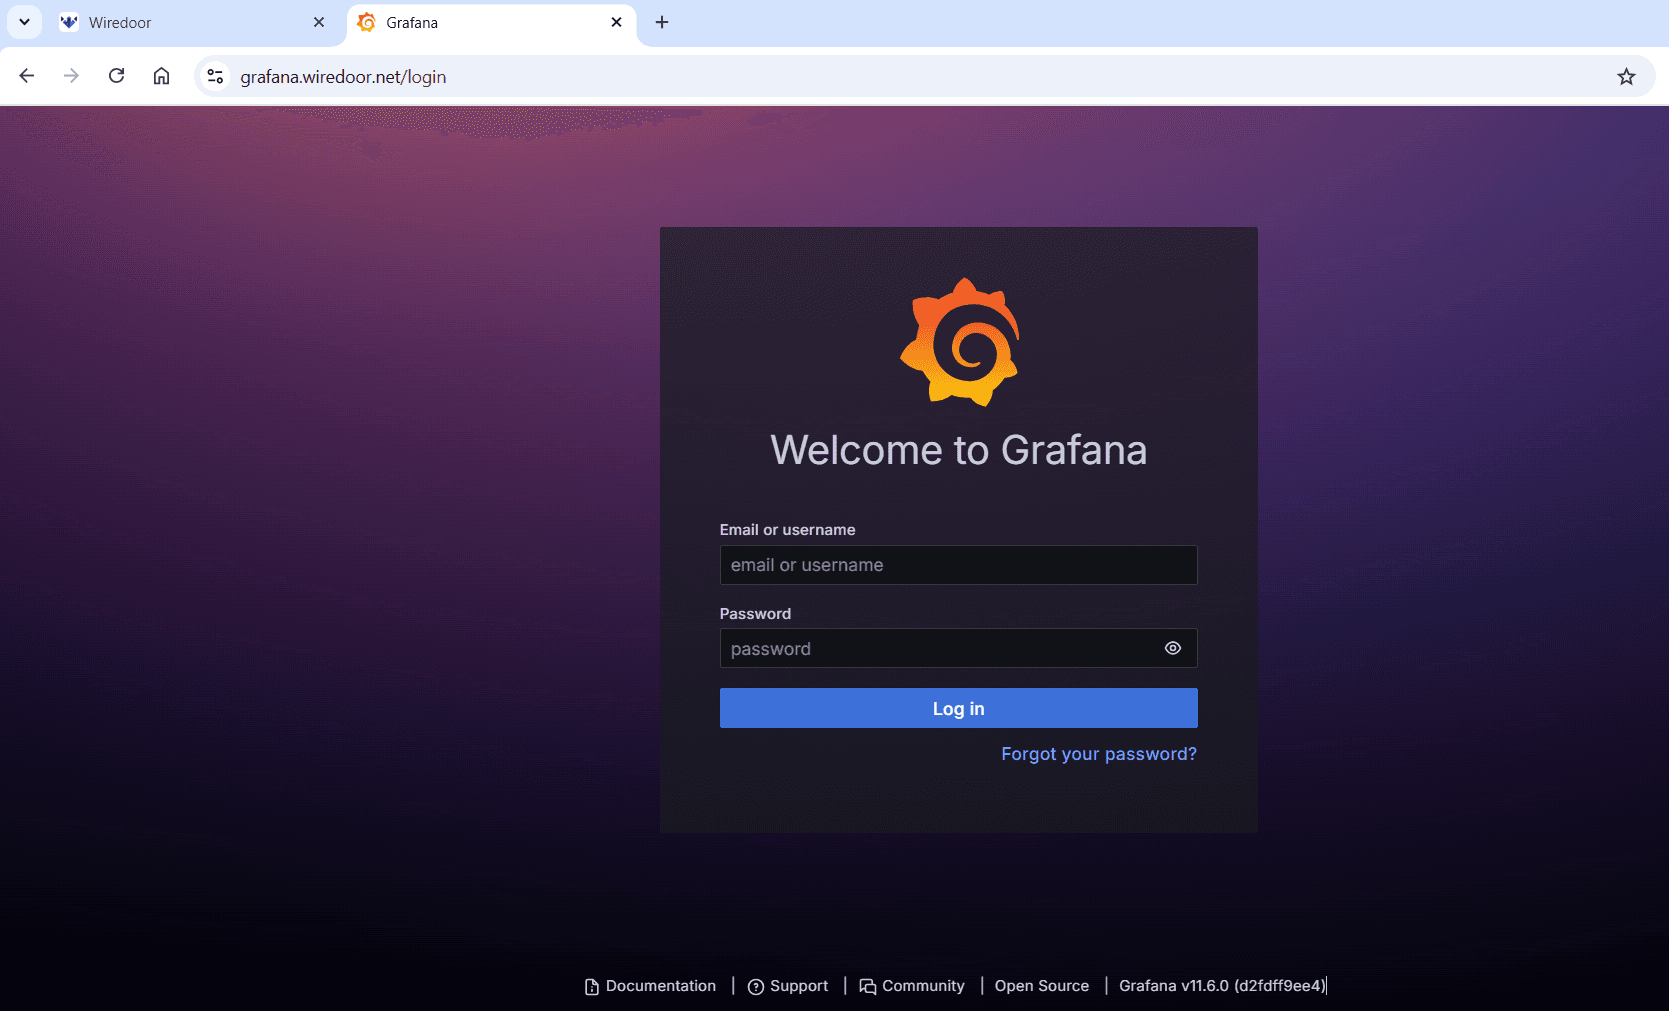The height and width of the screenshot is (1011, 1669).
Task: Click the reload page icon
Action: pos(116,76)
